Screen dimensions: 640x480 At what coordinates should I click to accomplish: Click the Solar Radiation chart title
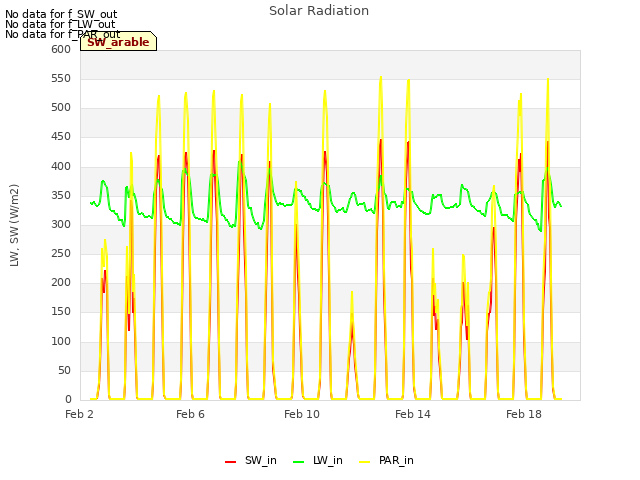319,11
